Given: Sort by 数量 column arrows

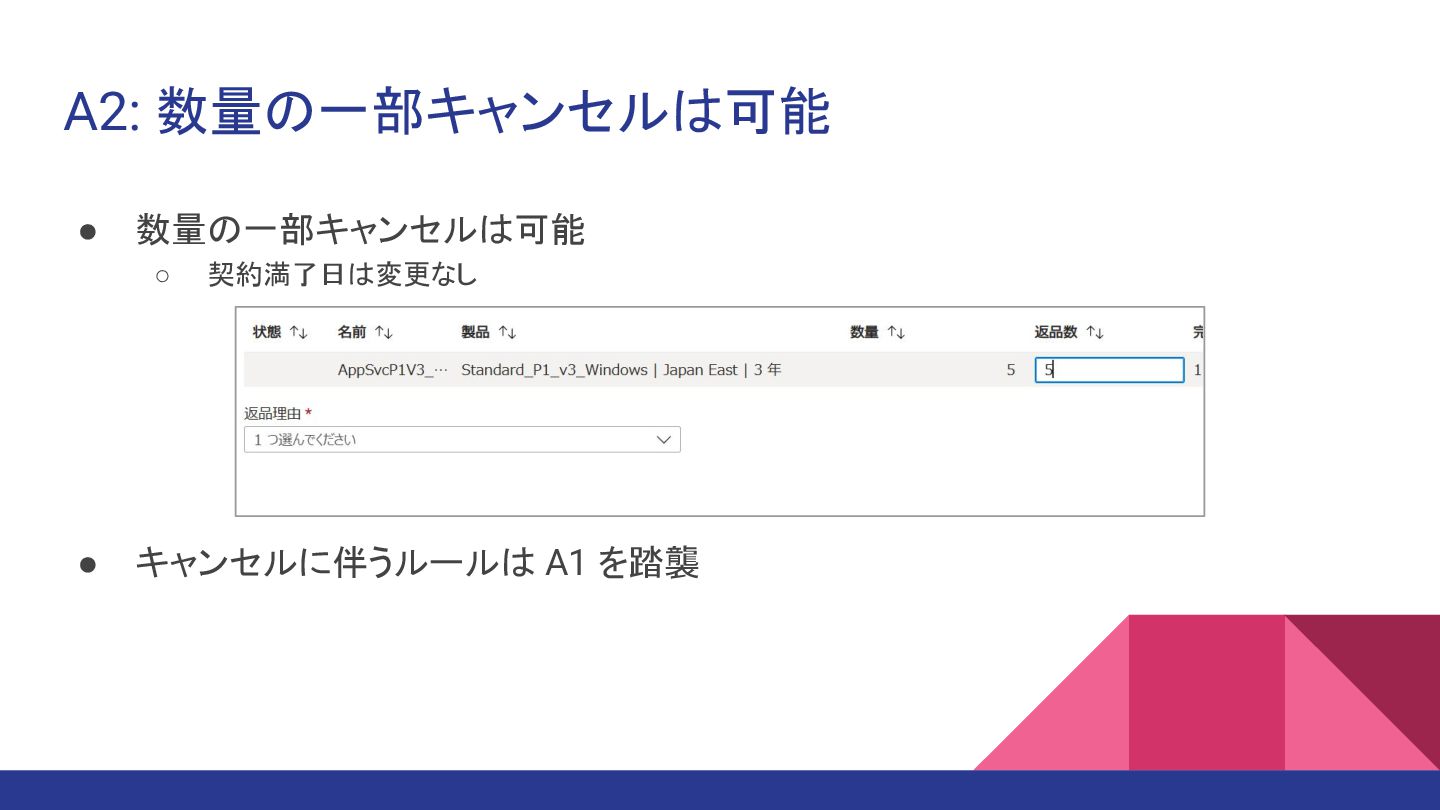Looking at the screenshot, I should 895,332.
